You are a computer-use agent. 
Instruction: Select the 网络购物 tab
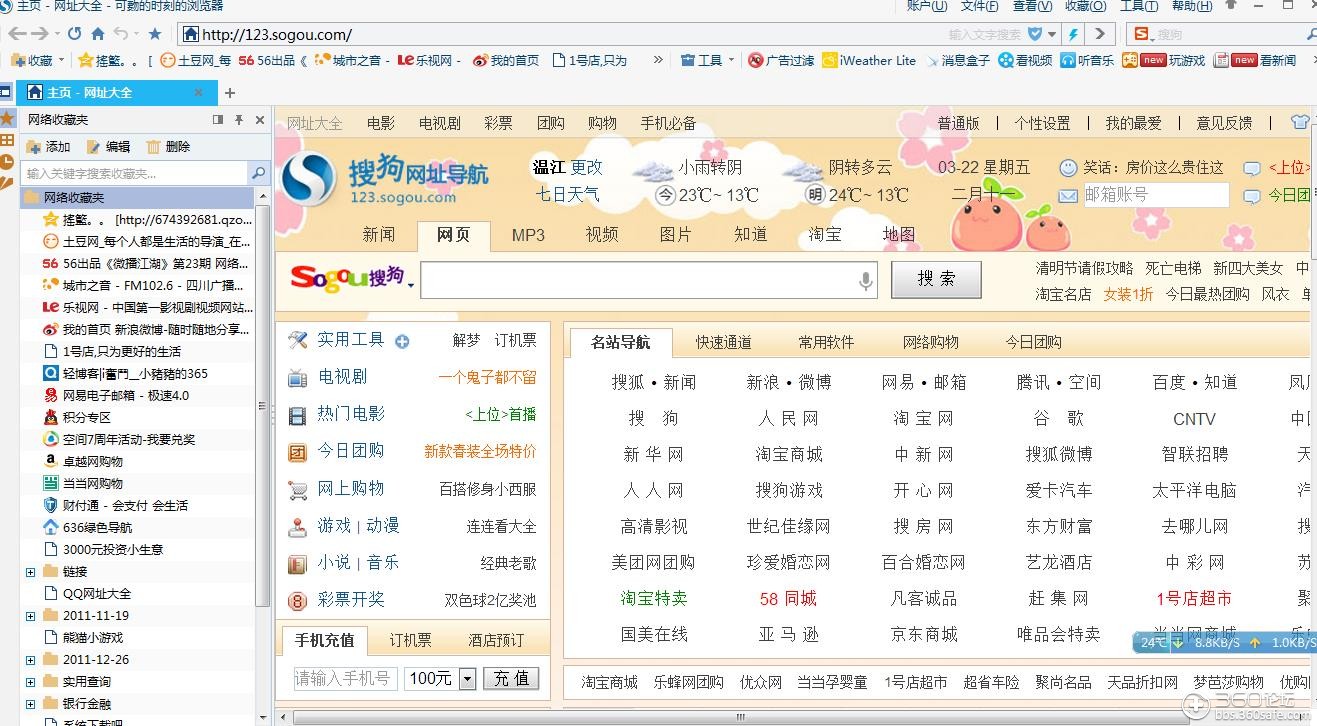[931, 342]
